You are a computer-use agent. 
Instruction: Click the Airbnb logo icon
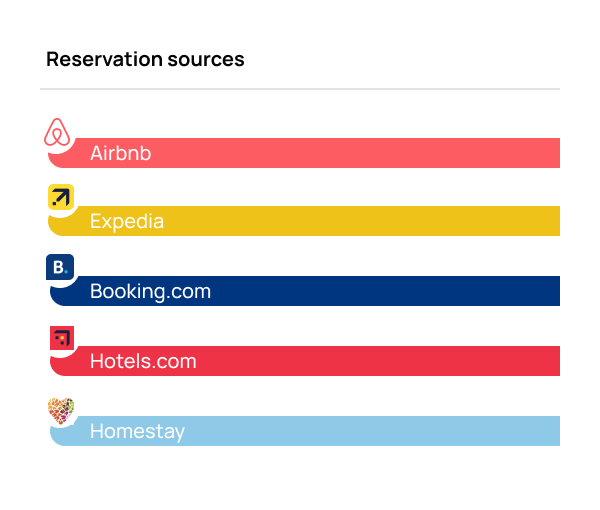[x=57, y=132]
